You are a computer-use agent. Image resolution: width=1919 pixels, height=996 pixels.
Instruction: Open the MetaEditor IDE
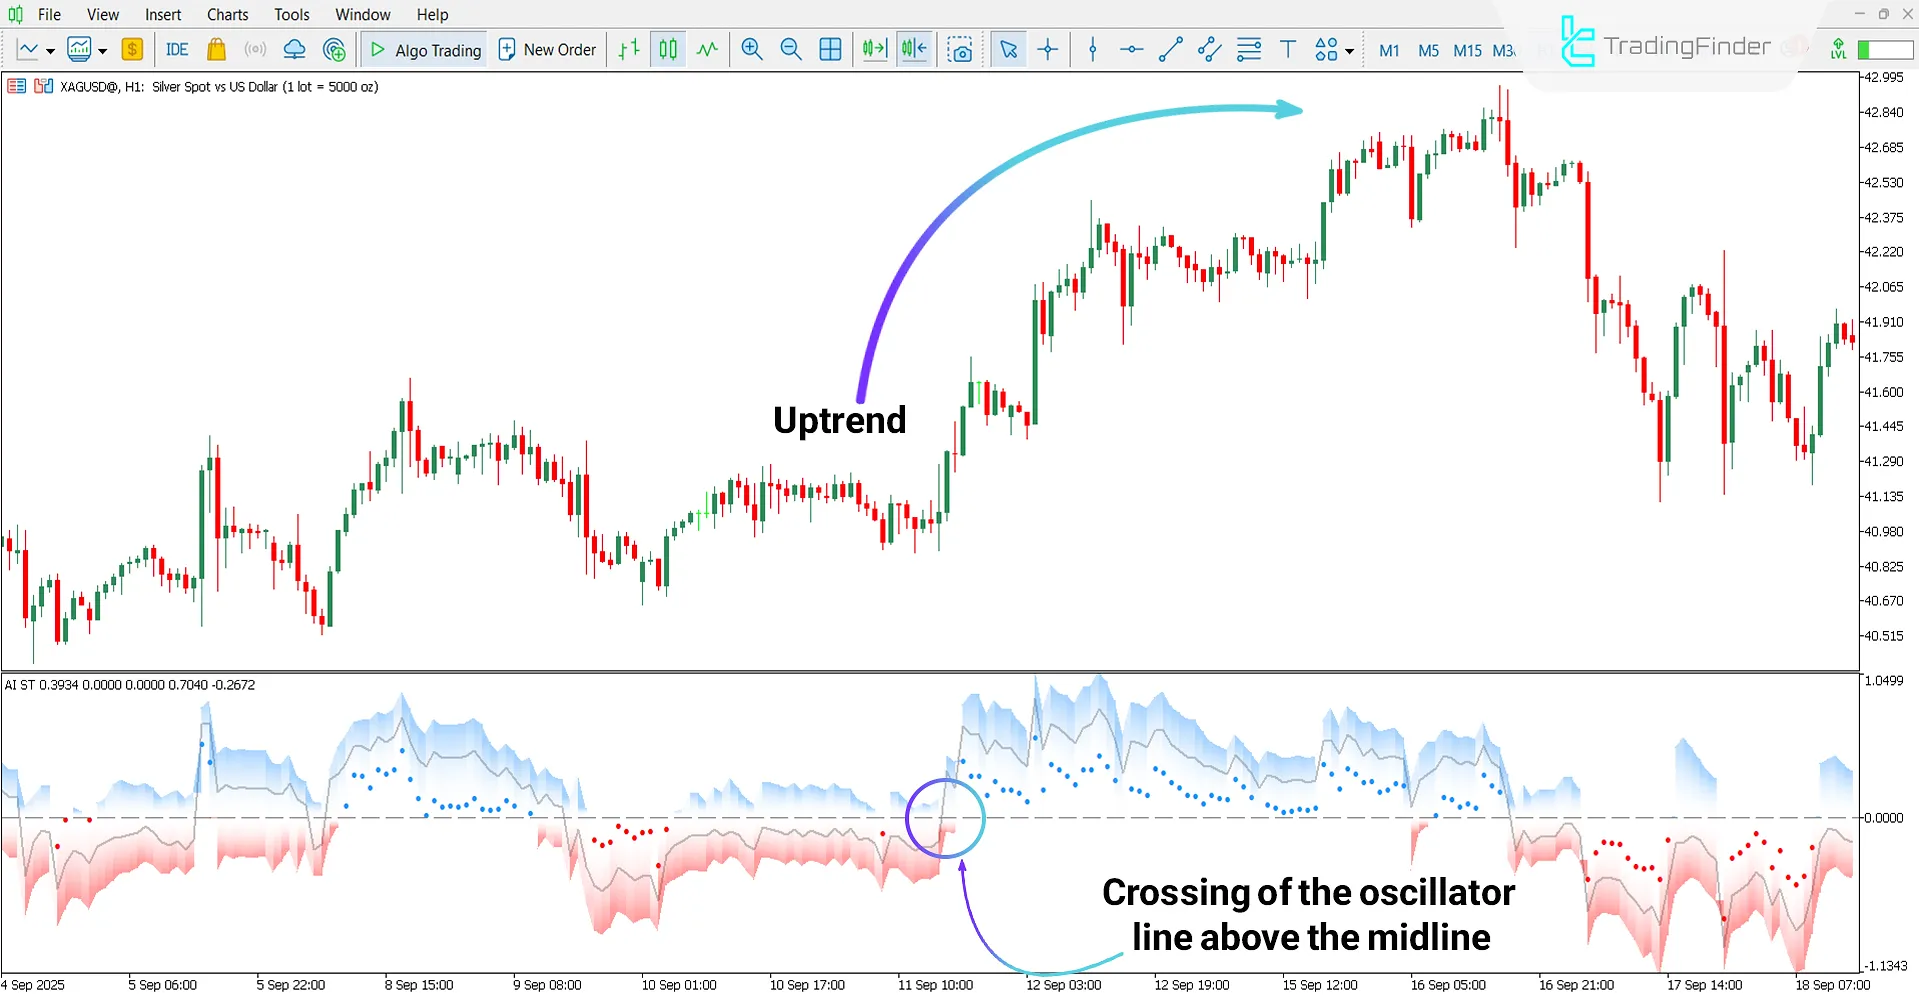(x=176, y=49)
